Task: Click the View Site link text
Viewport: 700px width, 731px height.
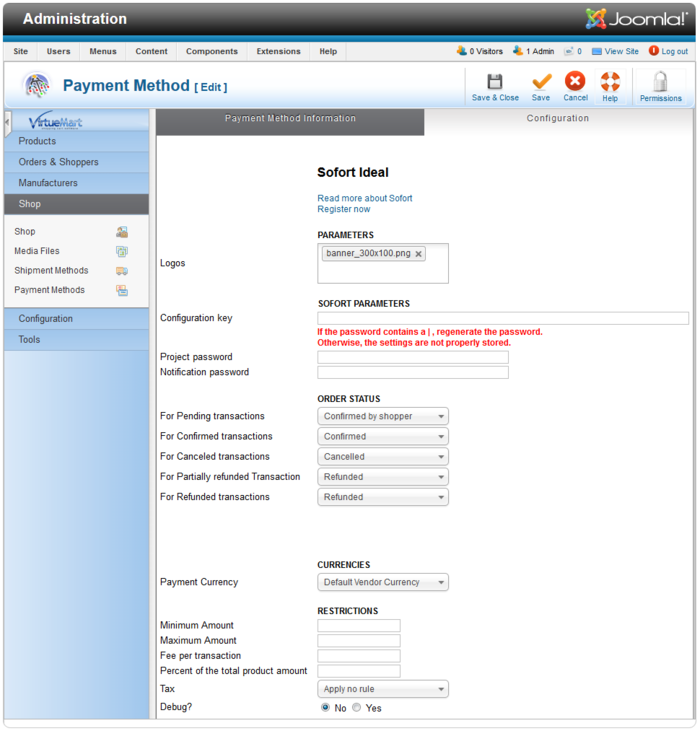Action: [622, 51]
